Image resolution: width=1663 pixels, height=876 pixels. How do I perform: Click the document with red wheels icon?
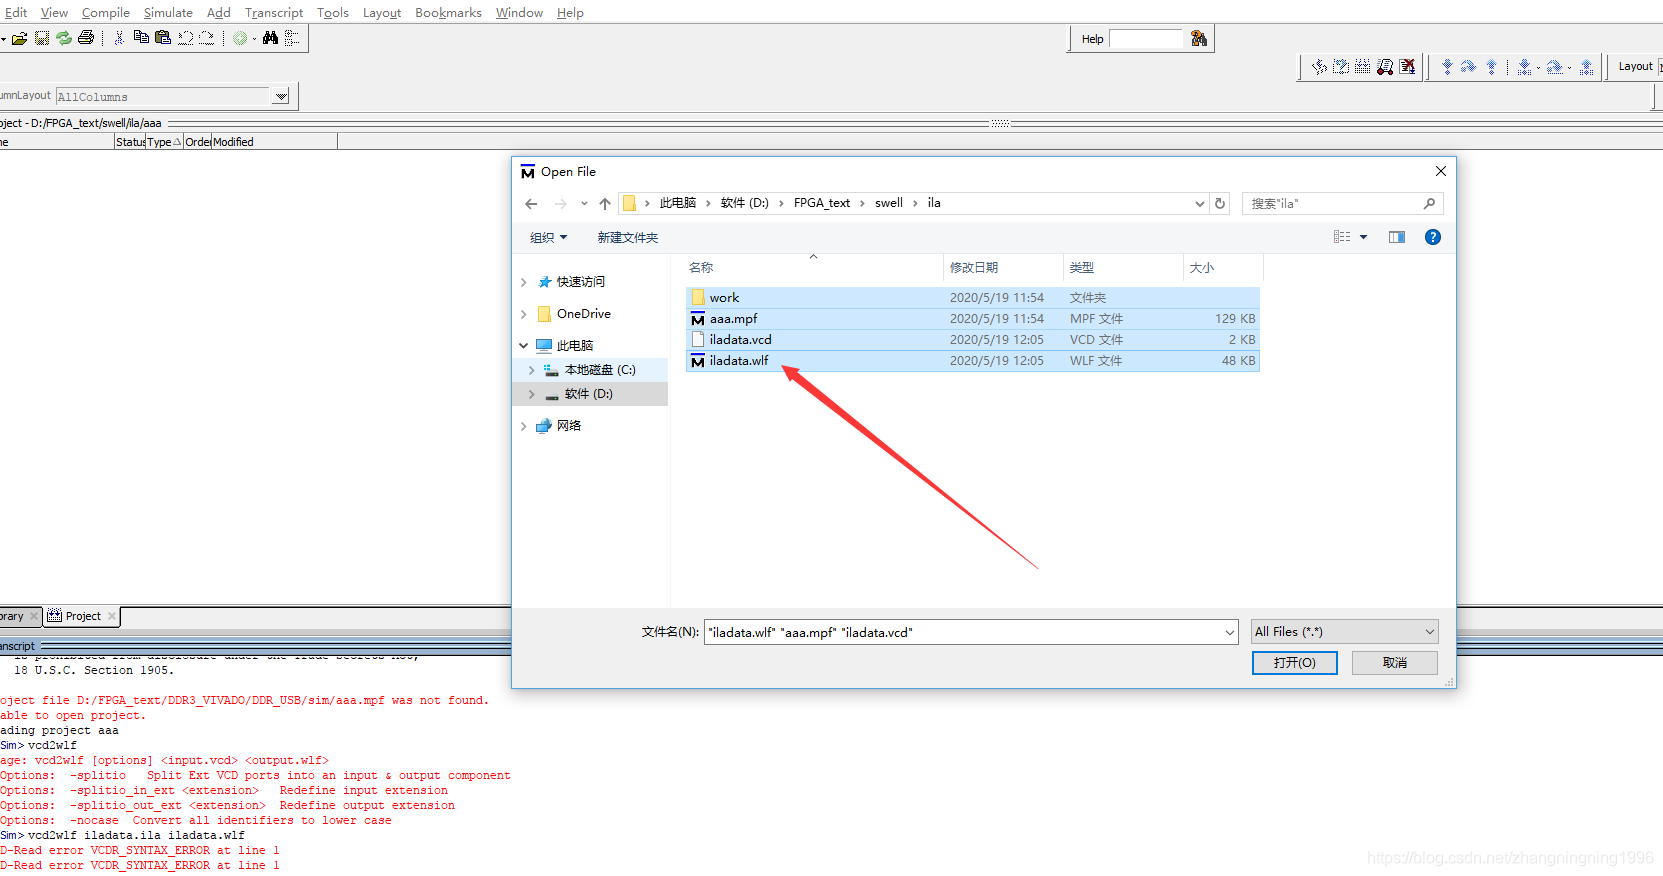point(1385,67)
